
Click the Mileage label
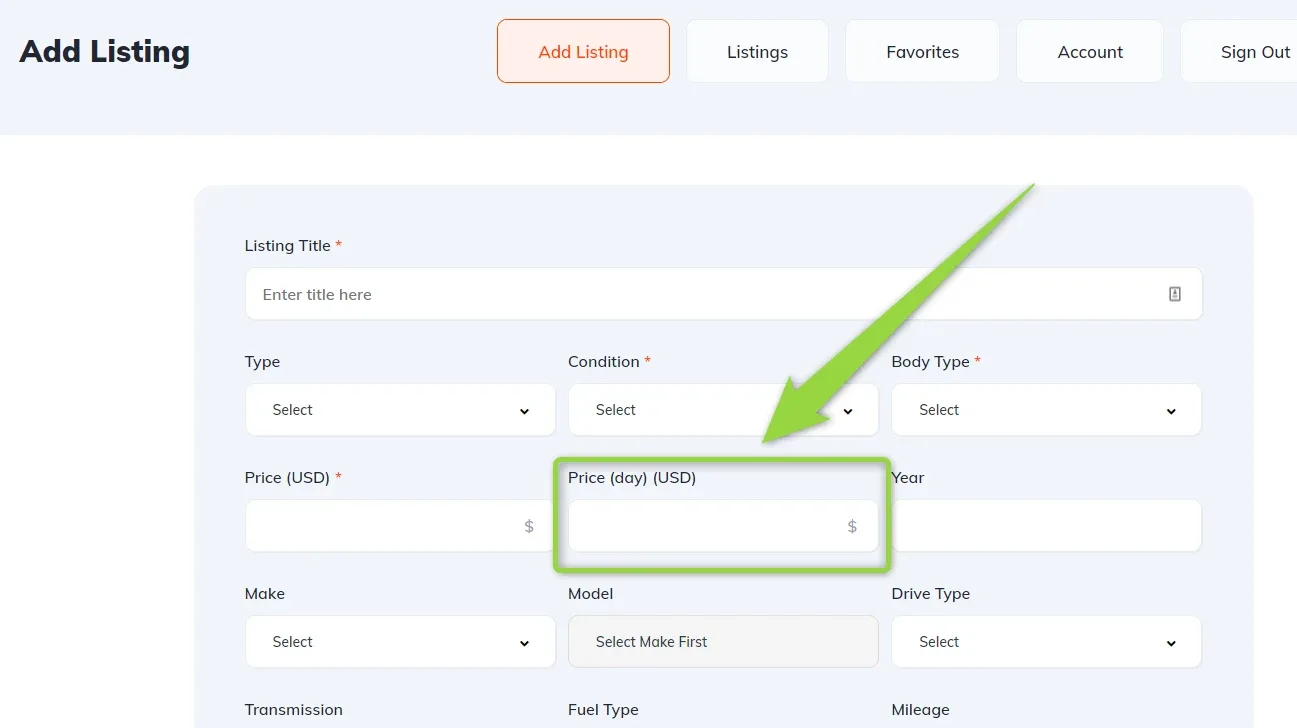pyautogui.click(x=920, y=709)
